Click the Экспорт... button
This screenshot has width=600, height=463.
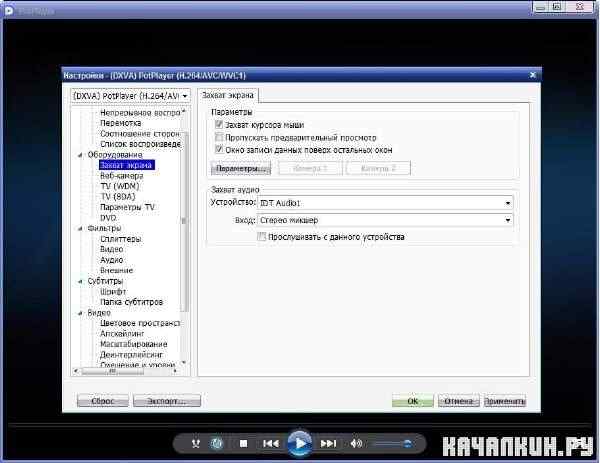[x=166, y=401]
